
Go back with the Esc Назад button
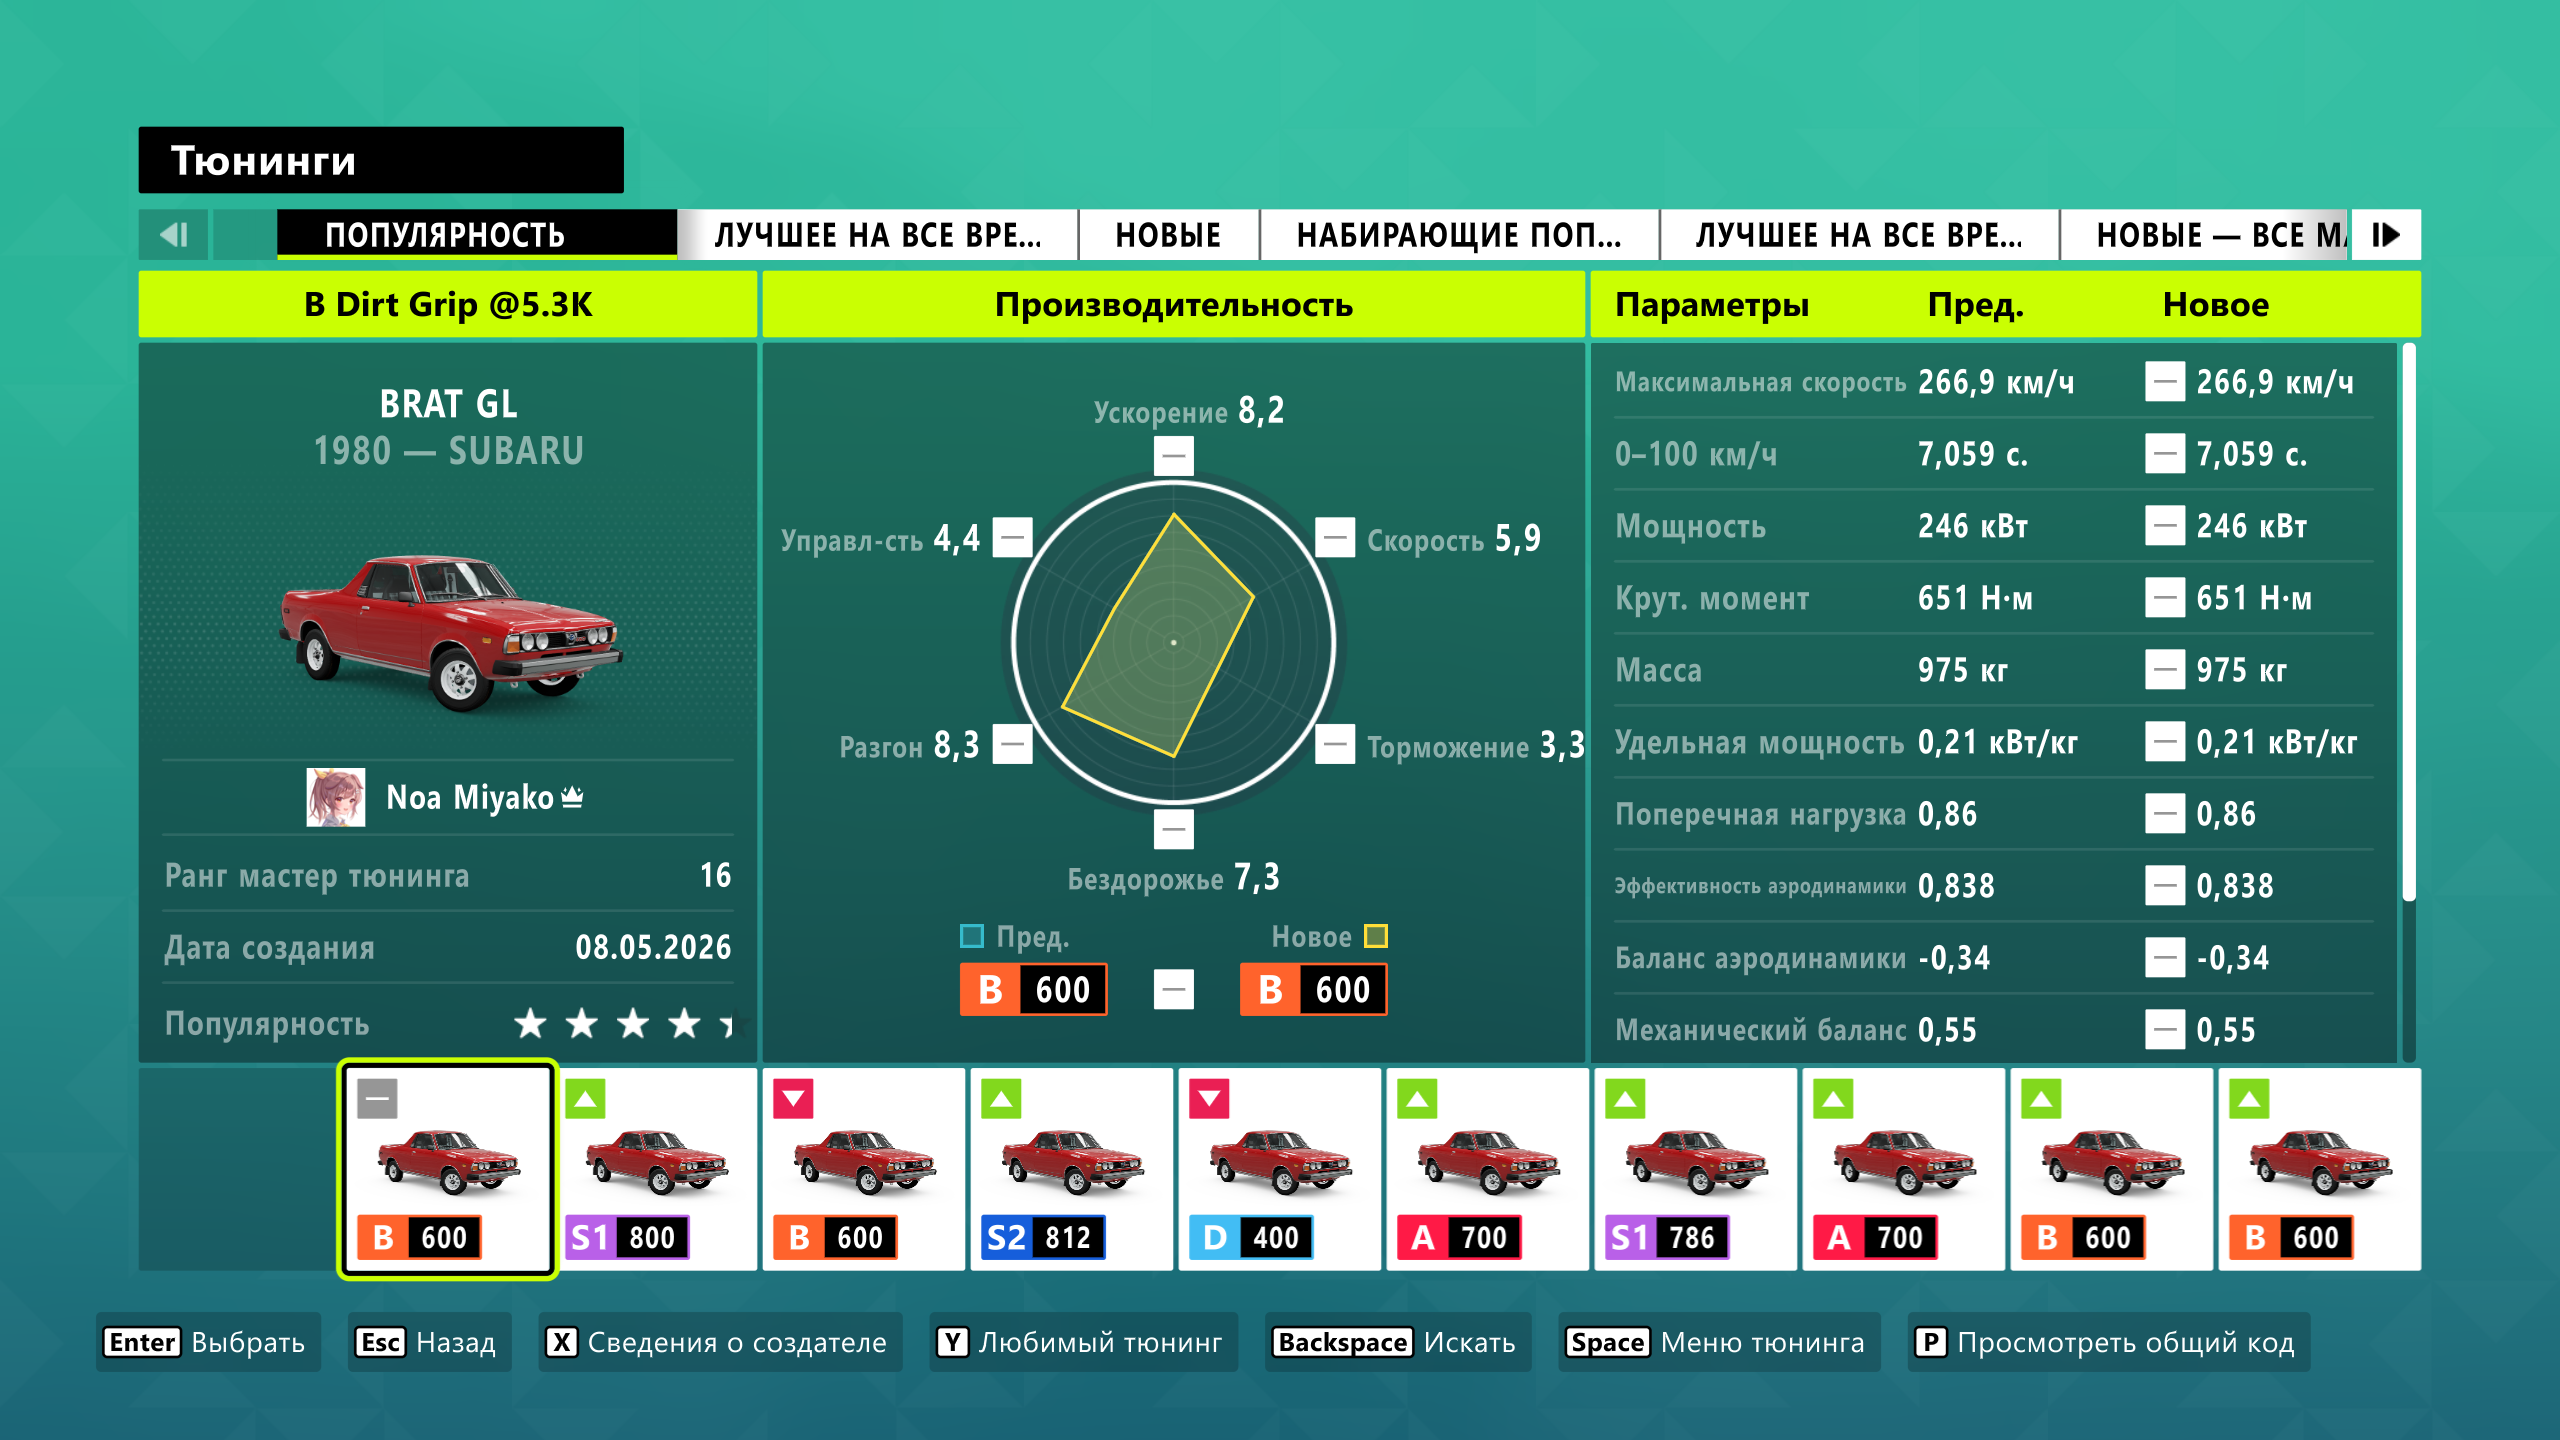click(429, 1342)
